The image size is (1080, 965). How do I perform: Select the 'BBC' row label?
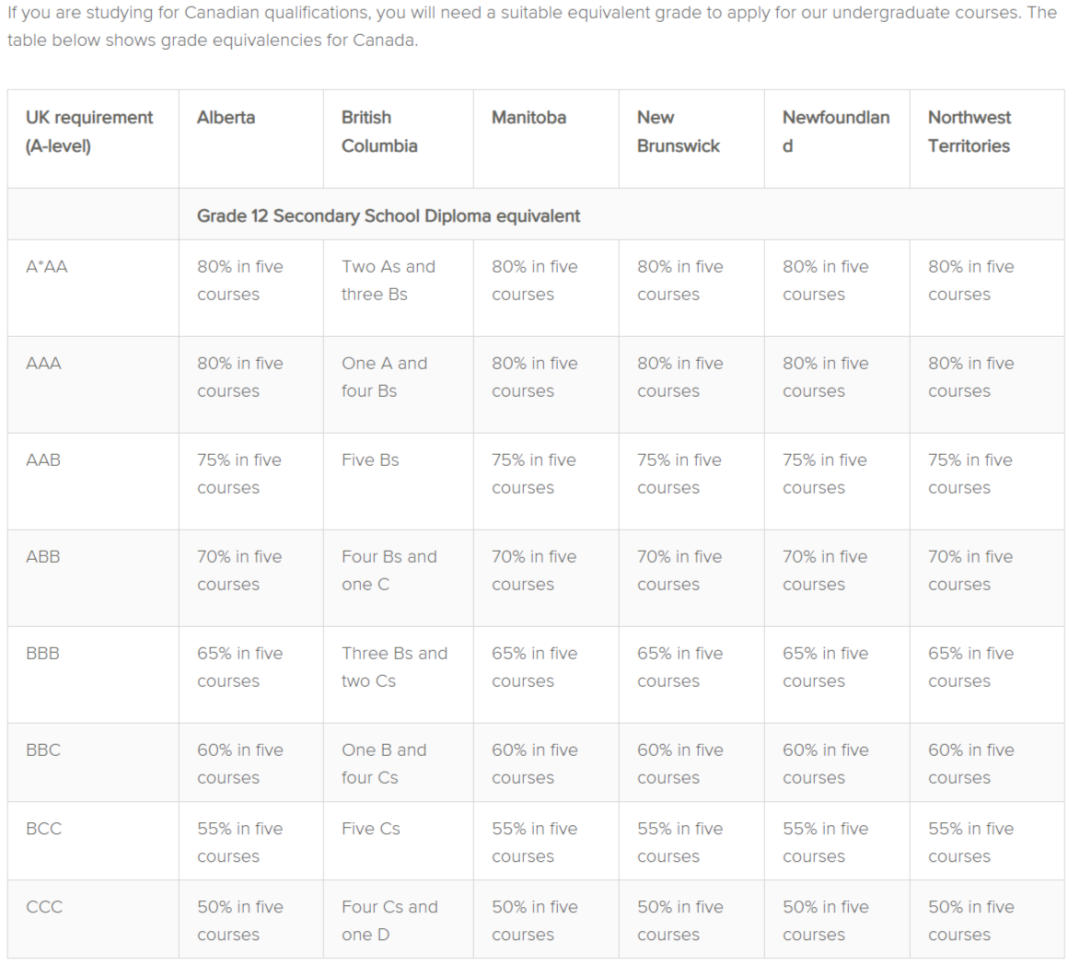(43, 749)
